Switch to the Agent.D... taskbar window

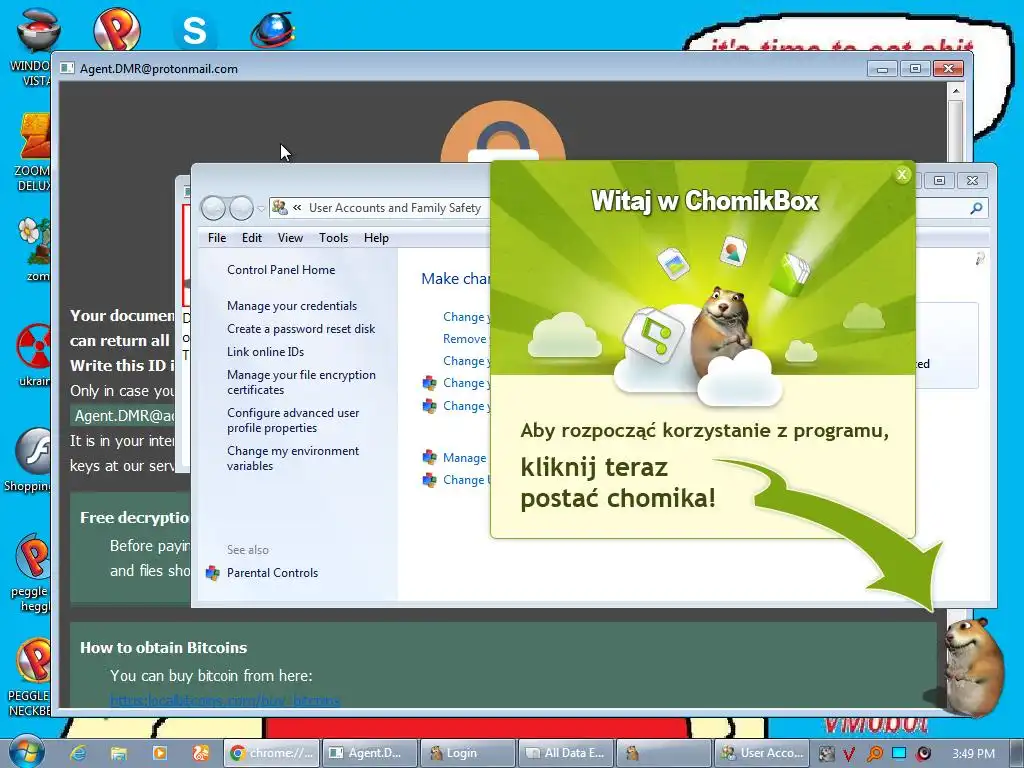(x=370, y=753)
